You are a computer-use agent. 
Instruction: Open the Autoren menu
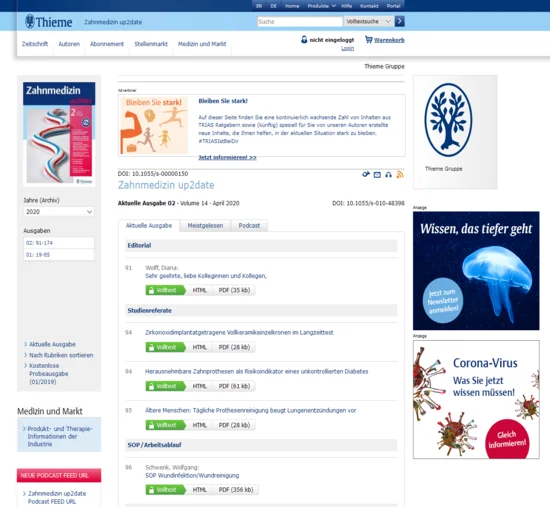click(69, 44)
